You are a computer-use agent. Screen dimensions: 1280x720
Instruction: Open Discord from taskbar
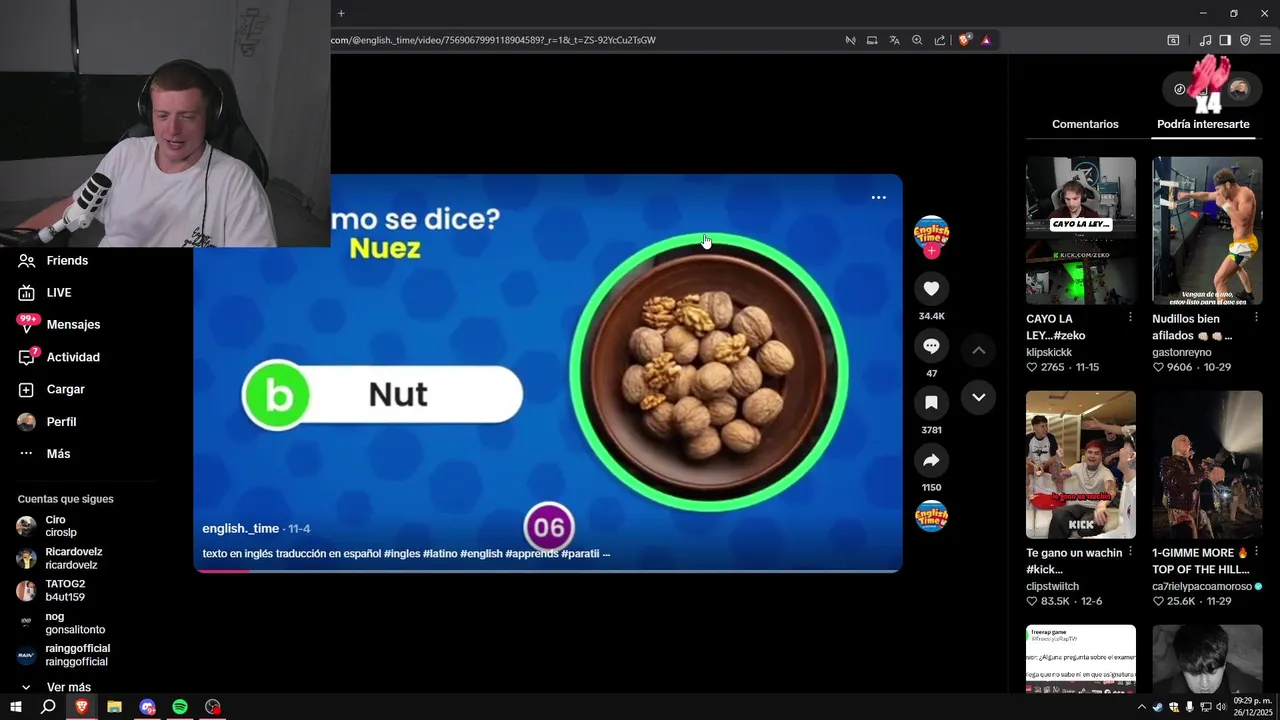tap(147, 707)
